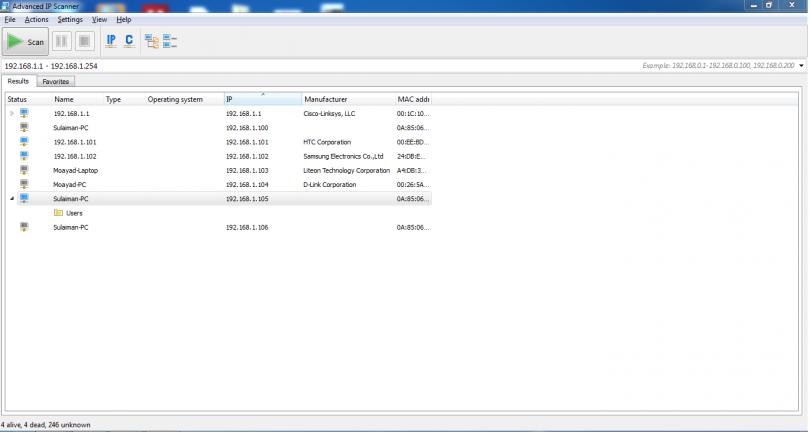Image resolution: width=810 pixels, height=432 pixels.
Task: Select the name 192.168.1.1 in the list
Action: point(71,114)
